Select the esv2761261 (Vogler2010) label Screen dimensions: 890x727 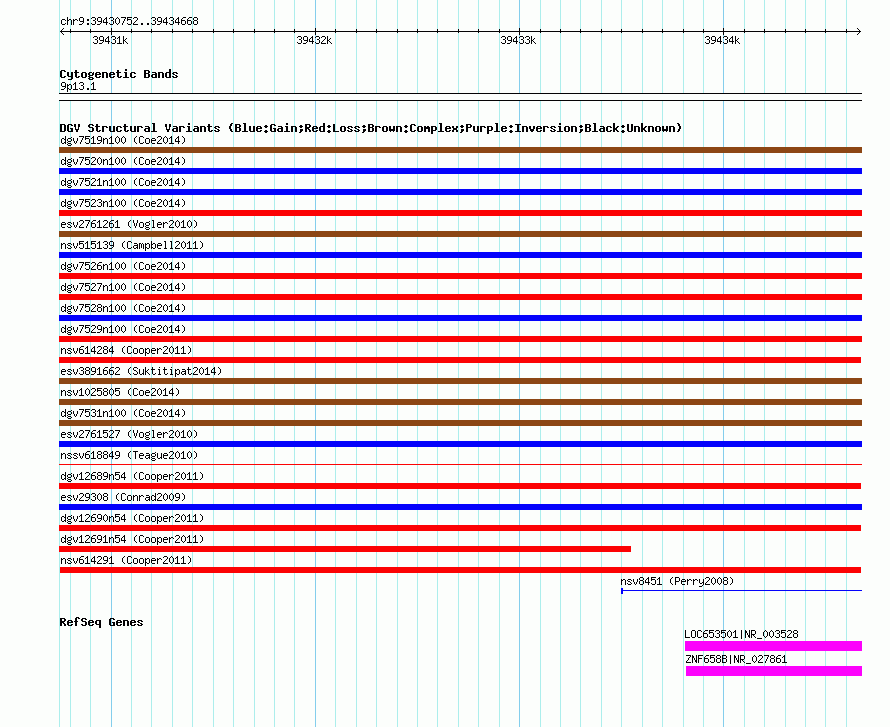[129, 224]
